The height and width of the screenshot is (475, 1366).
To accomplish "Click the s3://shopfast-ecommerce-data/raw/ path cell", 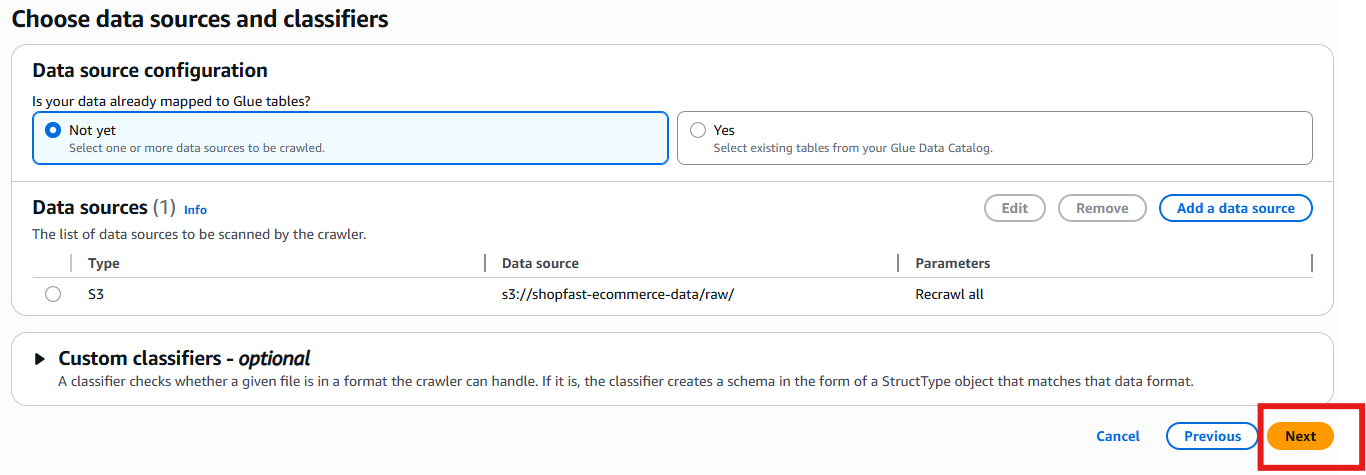I will tap(618, 295).
